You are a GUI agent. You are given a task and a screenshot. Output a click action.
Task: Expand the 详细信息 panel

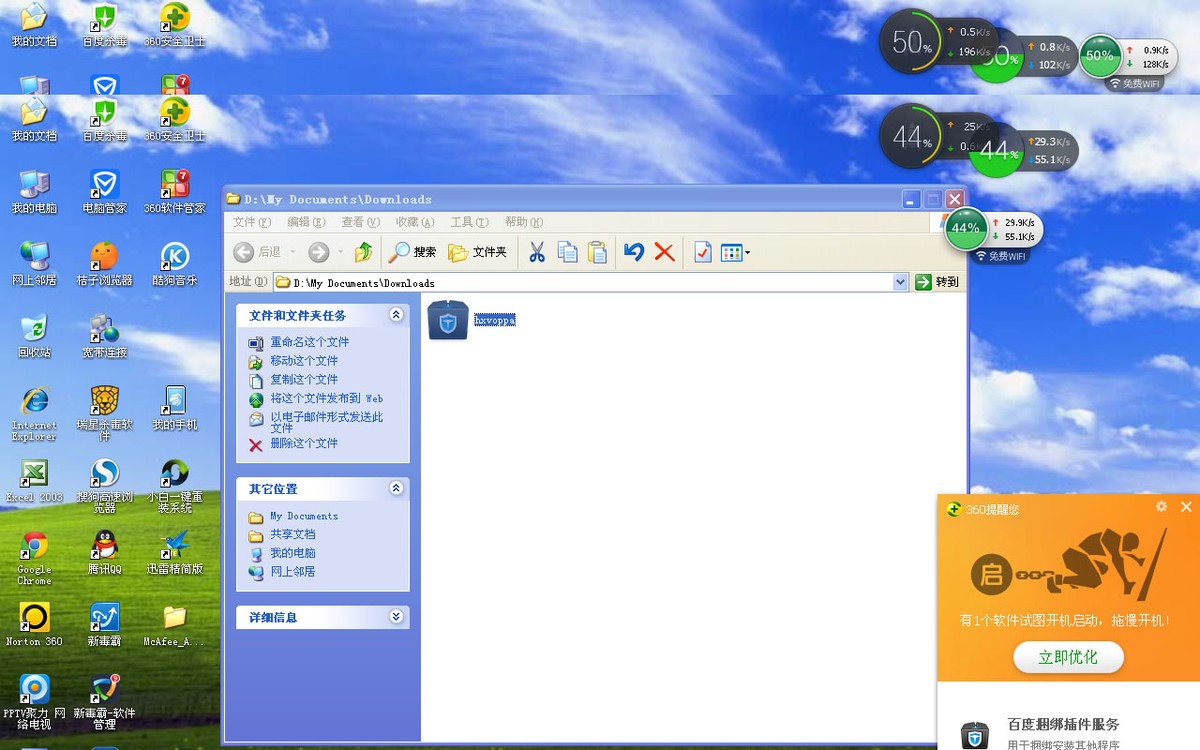pyautogui.click(x=396, y=617)
